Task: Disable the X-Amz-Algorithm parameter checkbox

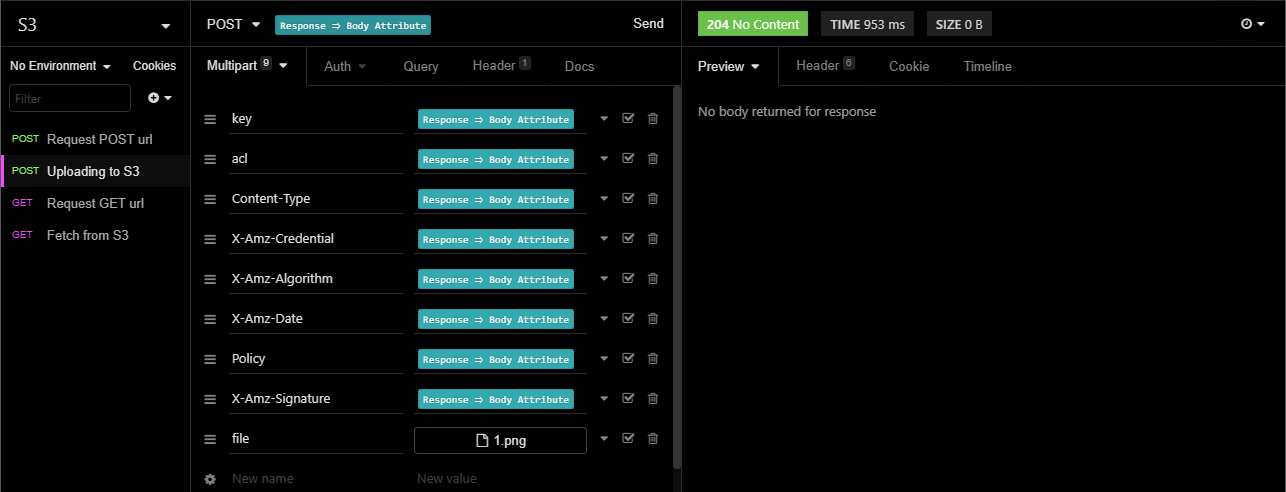Action: (x=628, y=278)
